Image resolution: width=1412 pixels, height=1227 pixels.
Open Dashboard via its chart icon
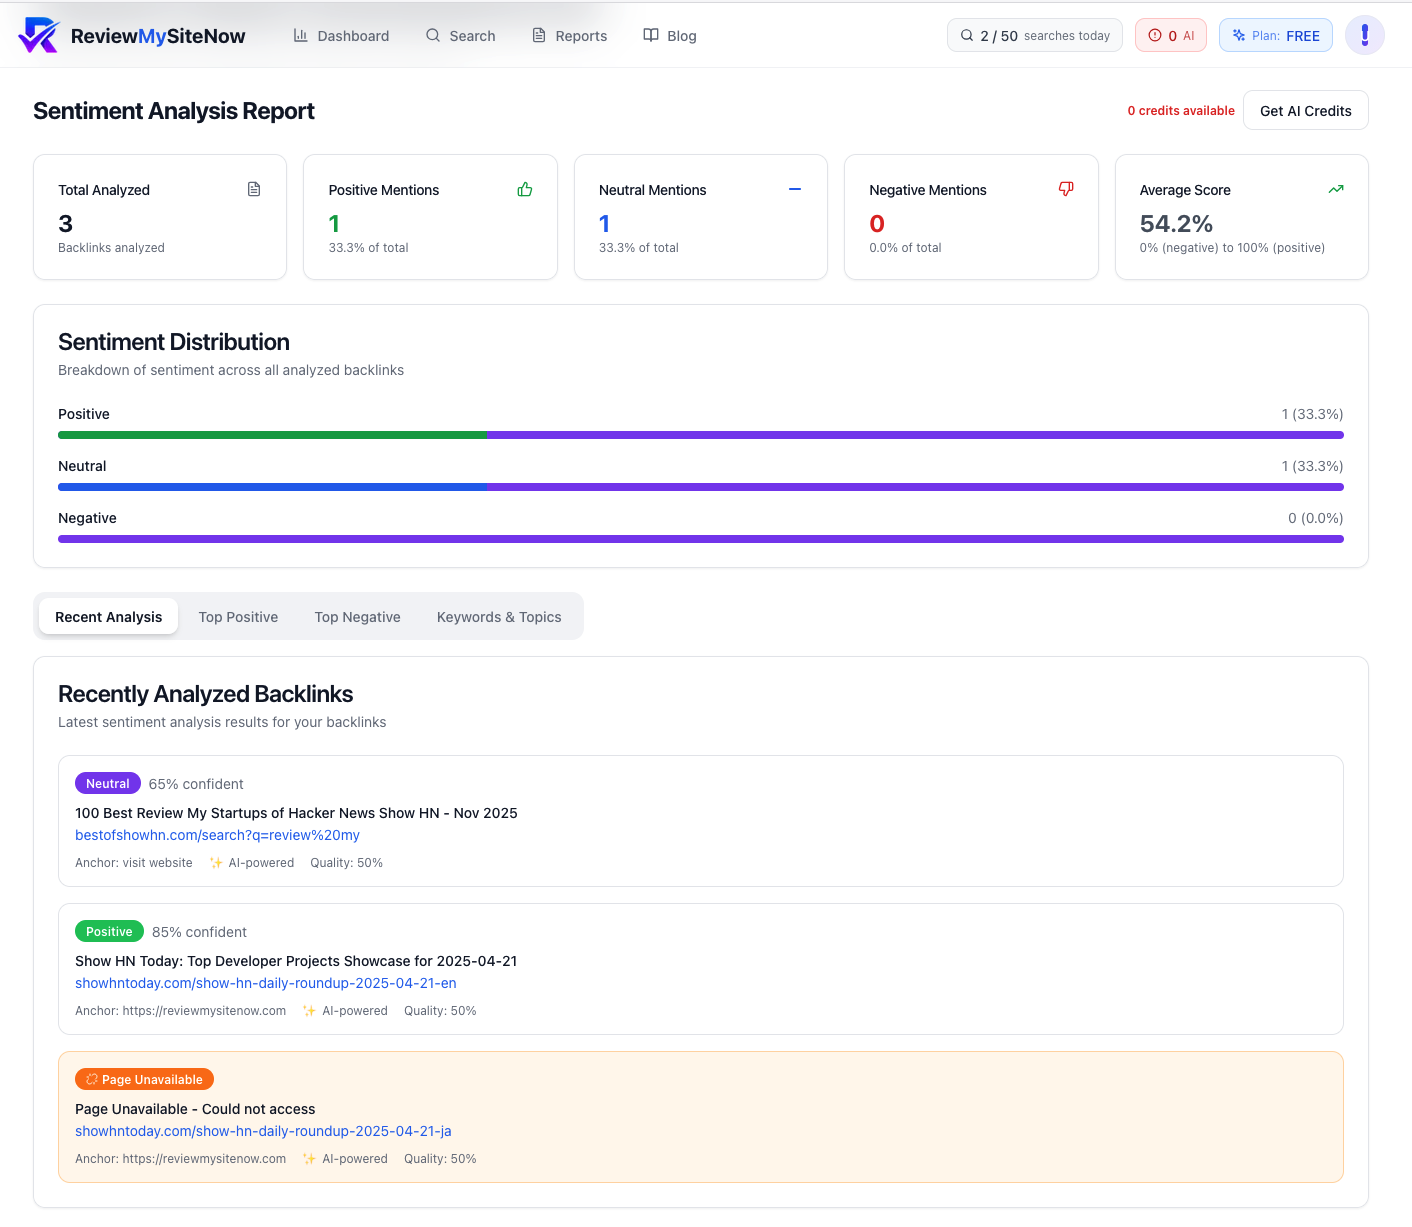[300, 35]
